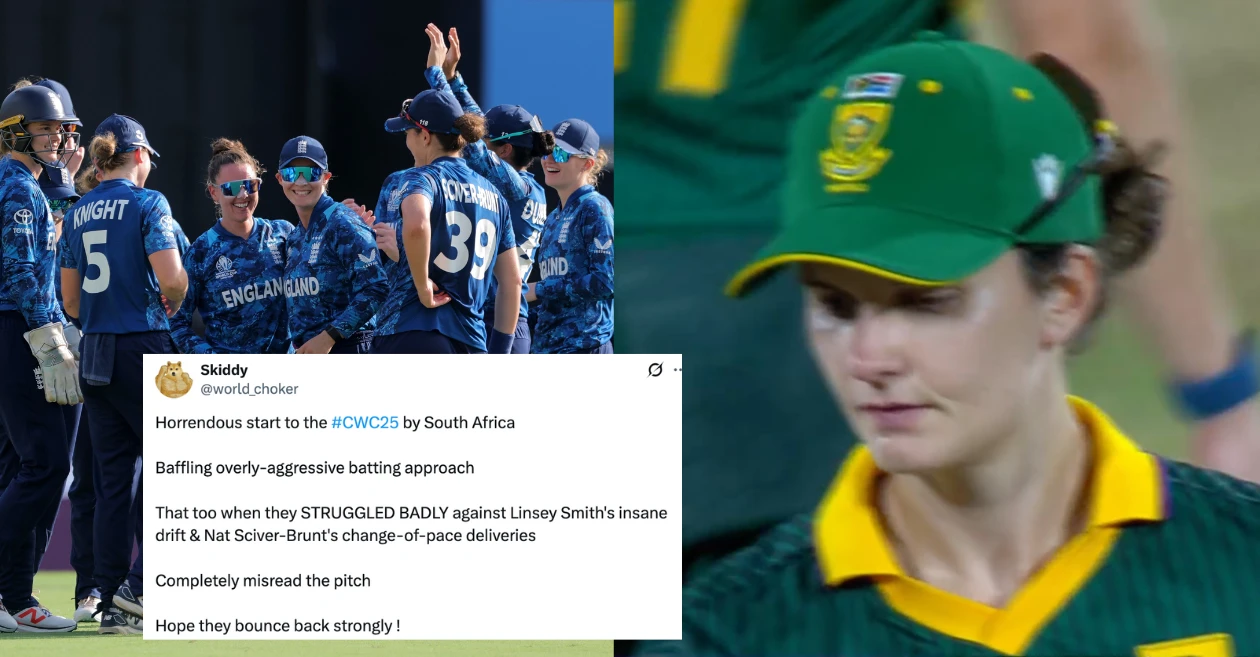Click the @world_choker handle

pyautogui.click(x=249, y=389)
